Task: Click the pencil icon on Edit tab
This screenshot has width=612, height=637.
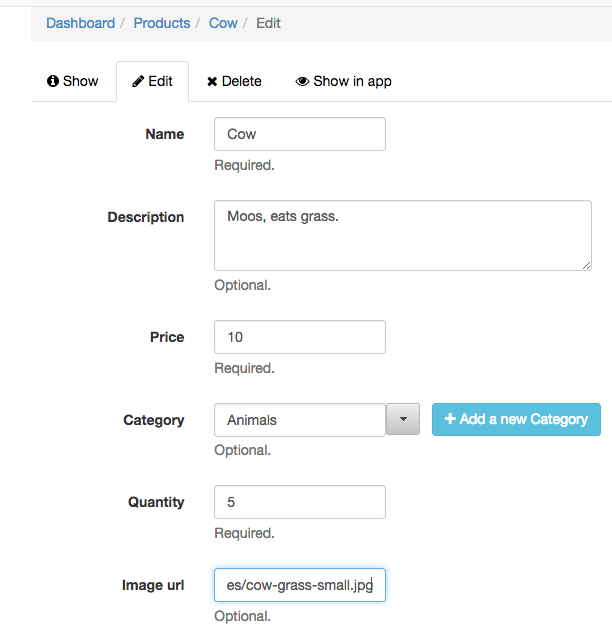Action: click(138, 81)
